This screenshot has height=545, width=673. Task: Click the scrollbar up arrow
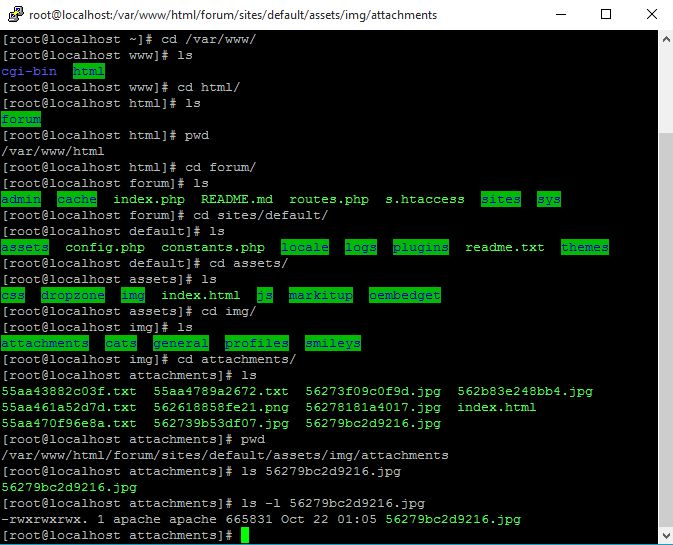(666, 39)
